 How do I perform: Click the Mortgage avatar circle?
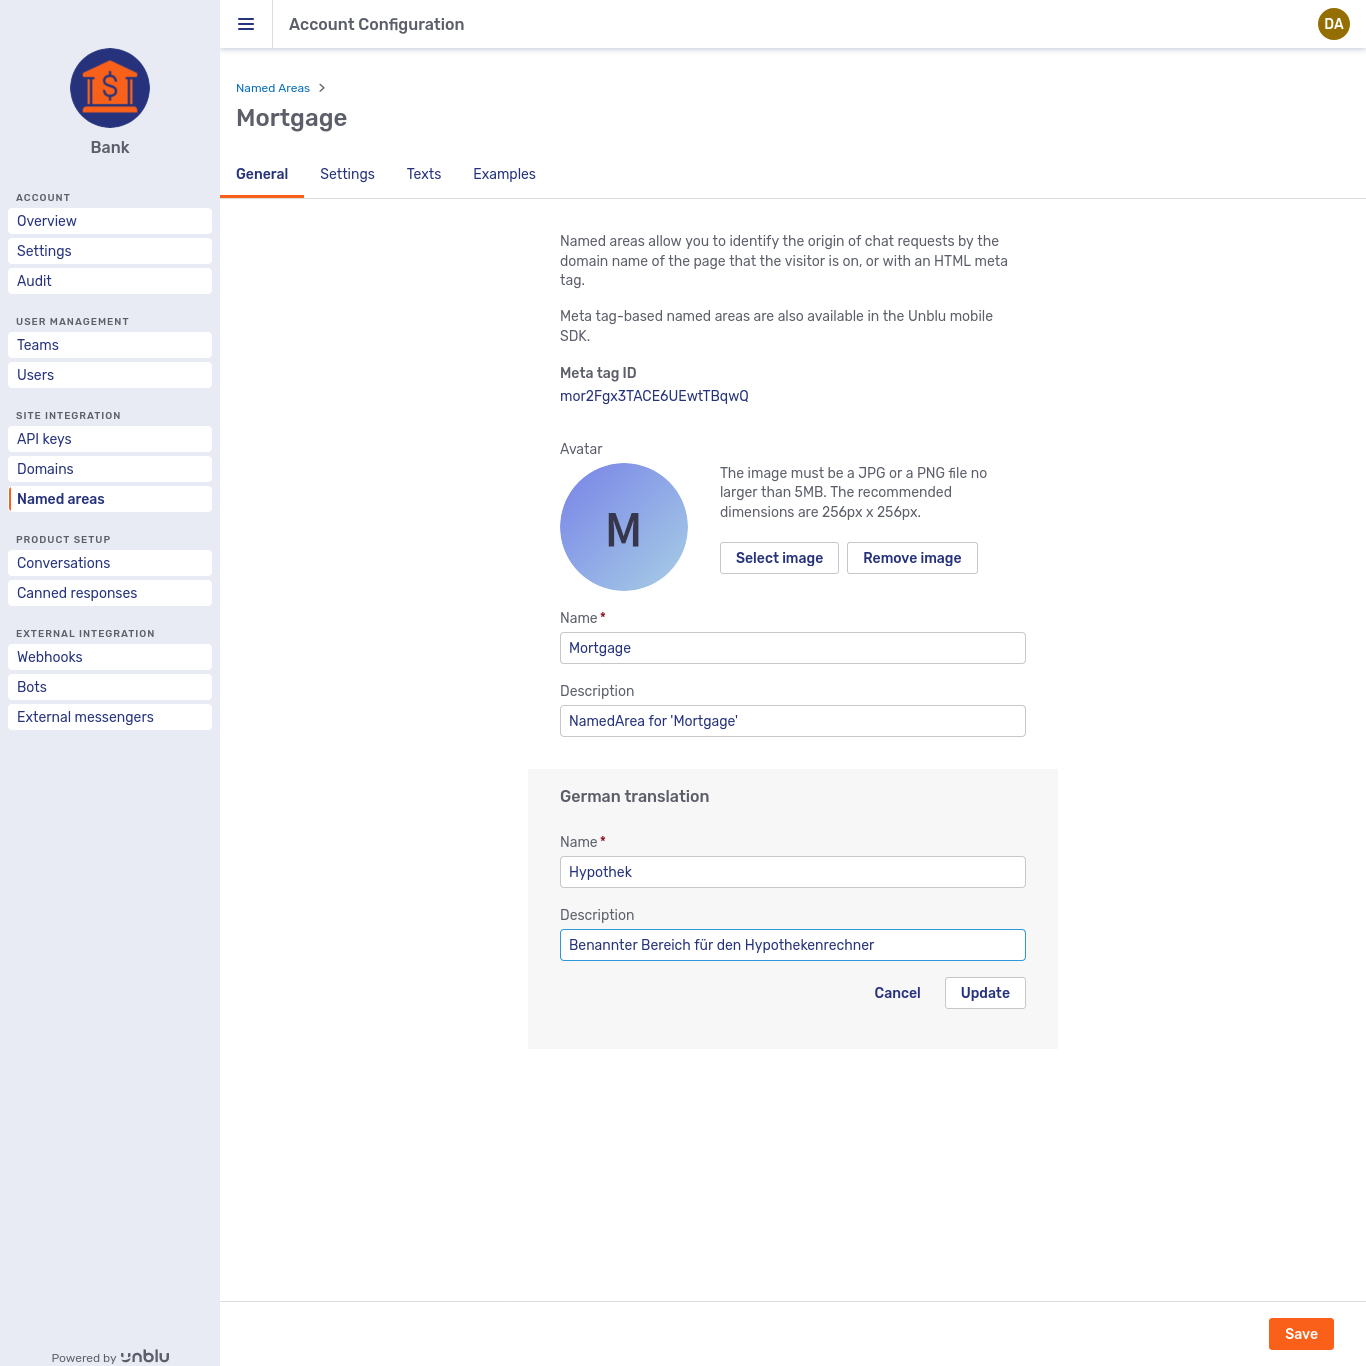point(623,527)
